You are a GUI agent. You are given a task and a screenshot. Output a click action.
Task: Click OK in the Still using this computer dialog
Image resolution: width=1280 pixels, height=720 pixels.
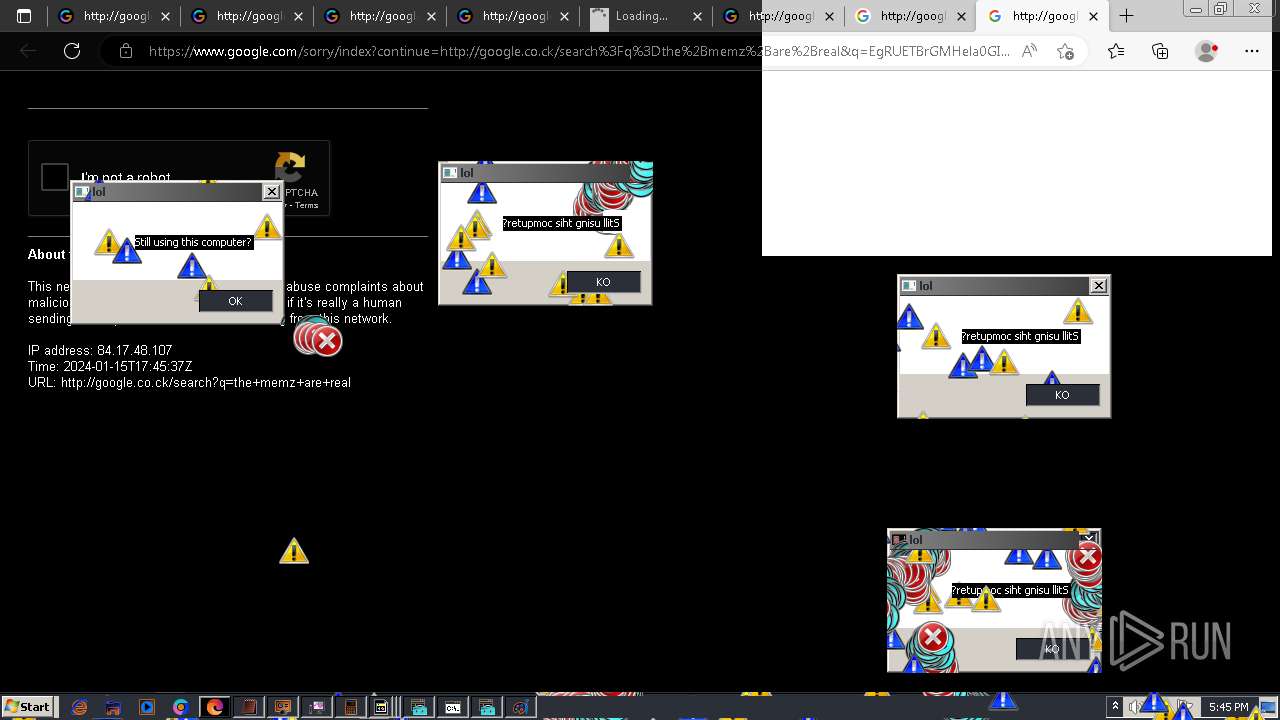coord(235,301)
